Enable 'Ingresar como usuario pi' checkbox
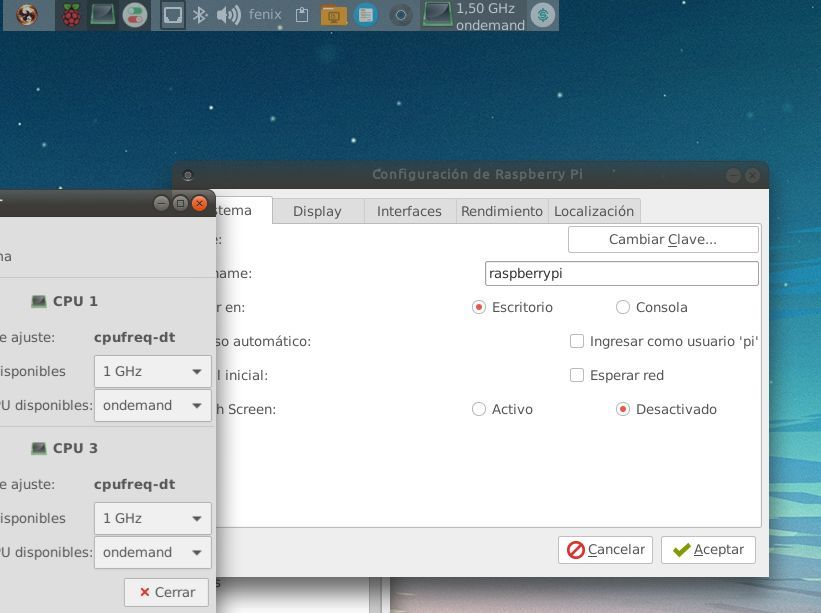The height and width of the screenshot is (613, 821). pos(576,341)
